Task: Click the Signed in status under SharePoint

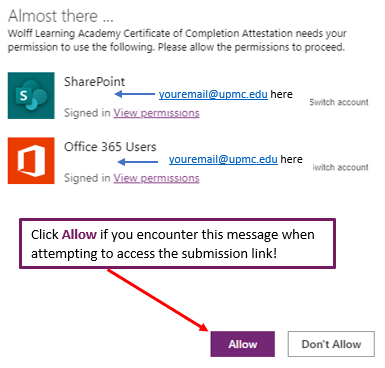Action: pos(87,113)
